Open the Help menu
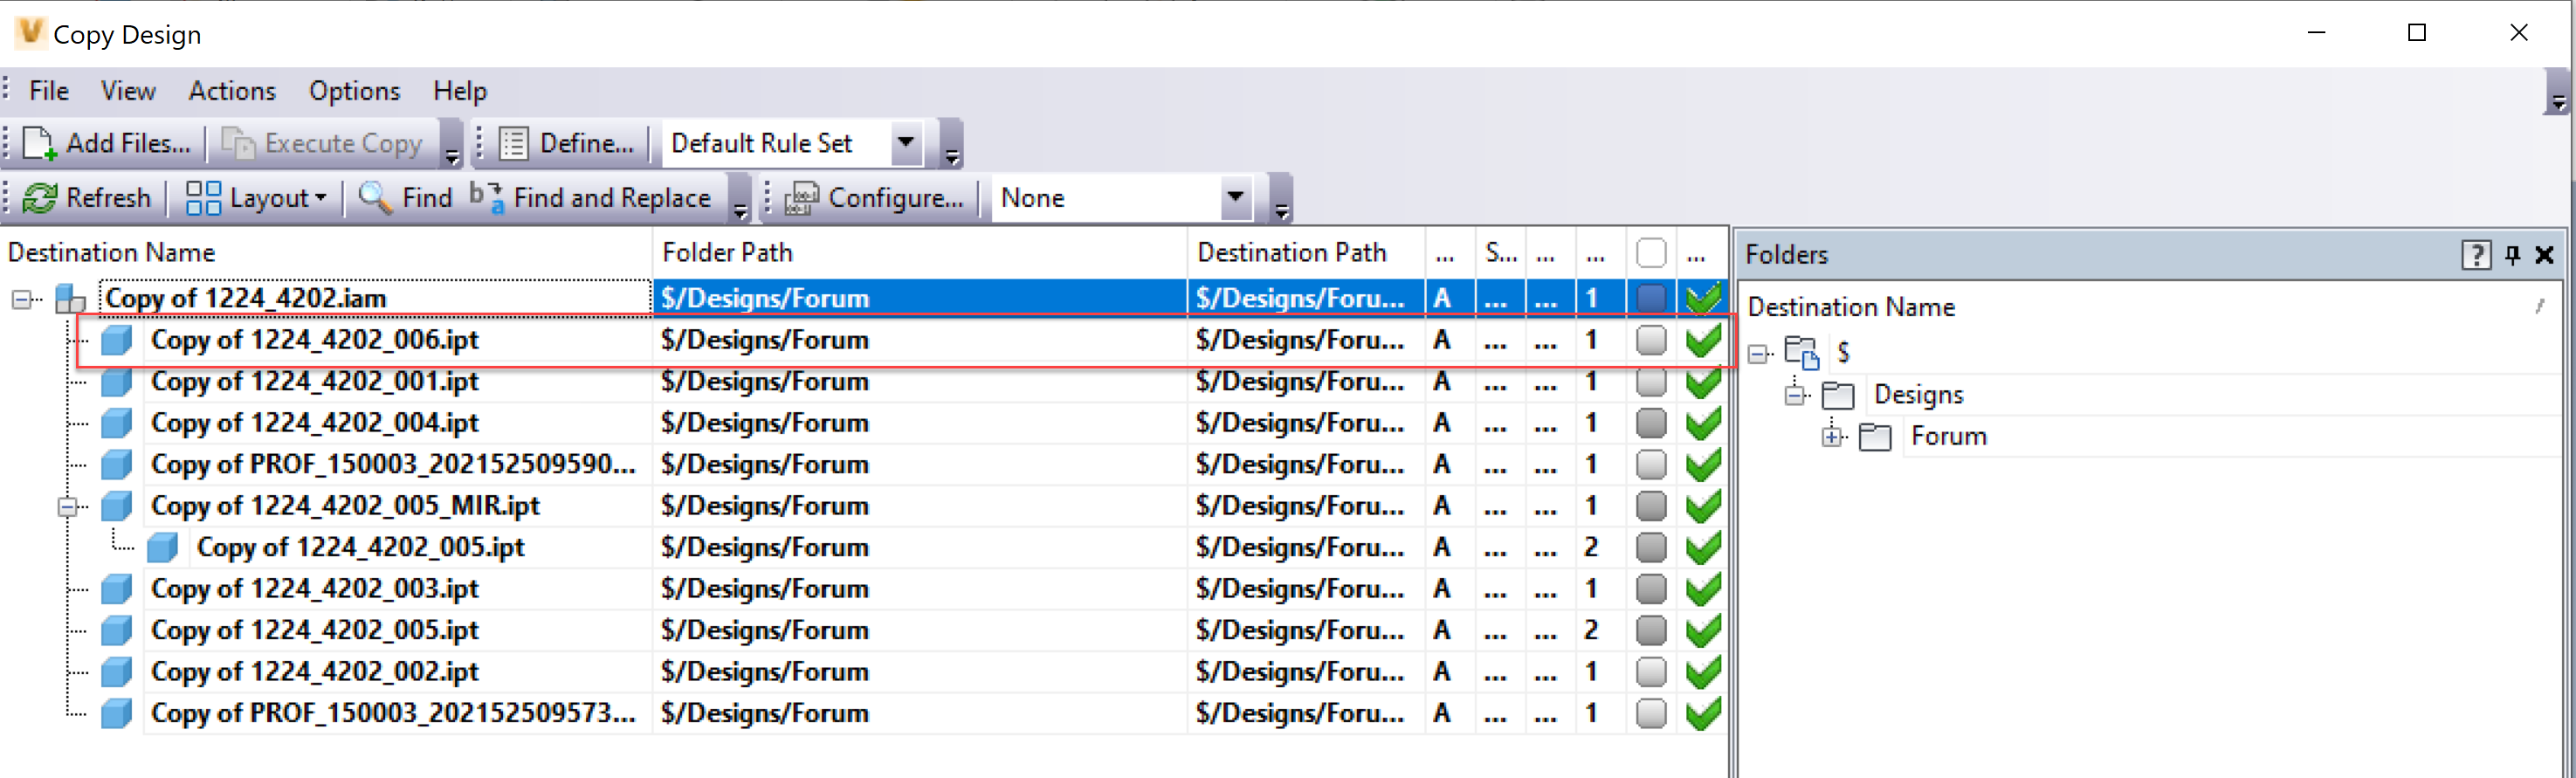 460,91
